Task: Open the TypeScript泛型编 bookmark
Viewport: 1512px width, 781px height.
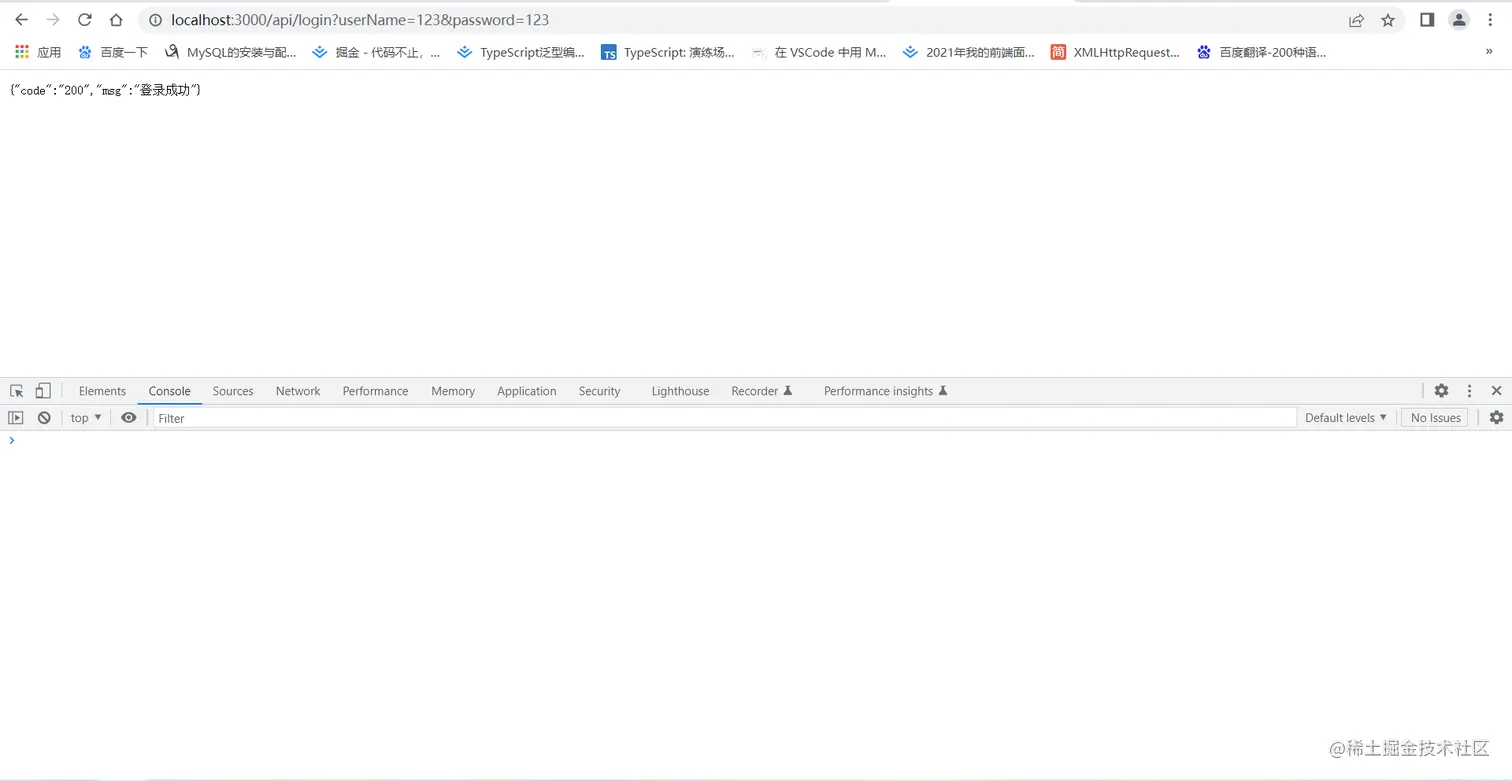Action: coord(520,52)
